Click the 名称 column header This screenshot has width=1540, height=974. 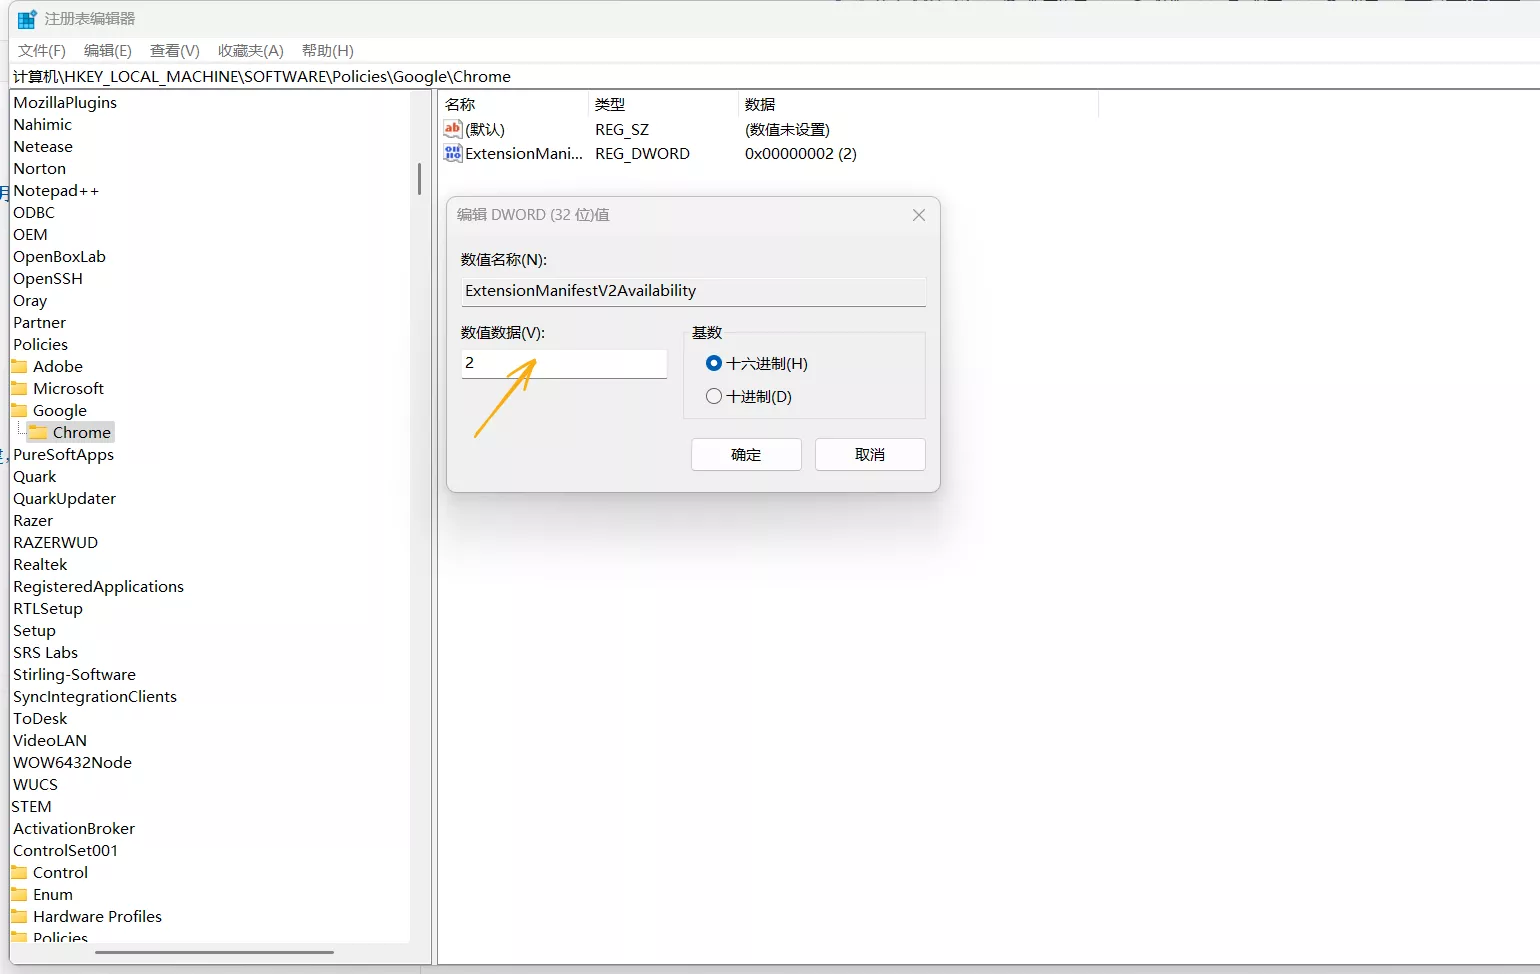pyautogui.click(x=460, y=104)
